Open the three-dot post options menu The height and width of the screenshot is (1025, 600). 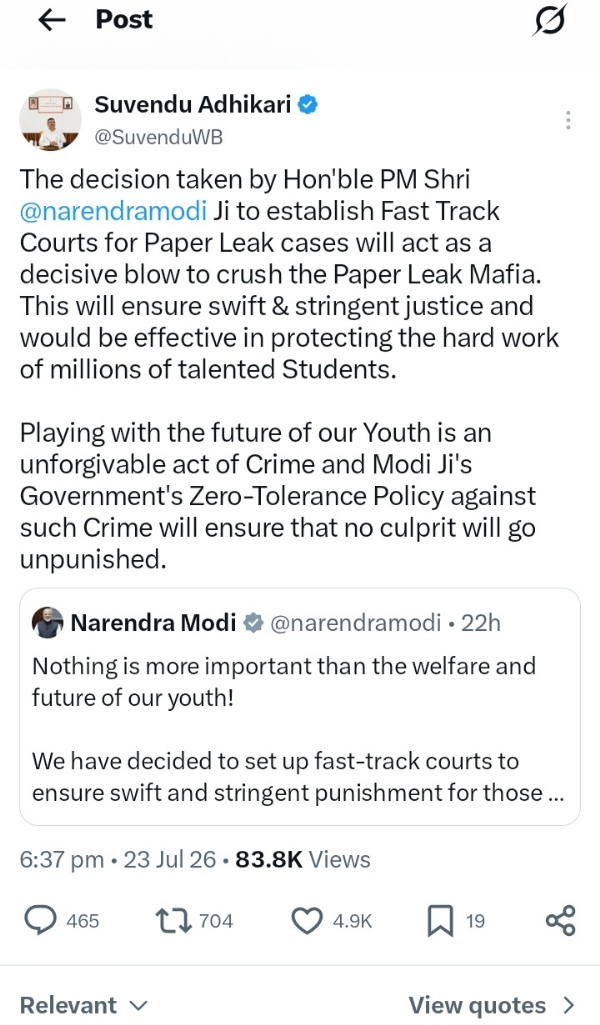tap(568, 120)
